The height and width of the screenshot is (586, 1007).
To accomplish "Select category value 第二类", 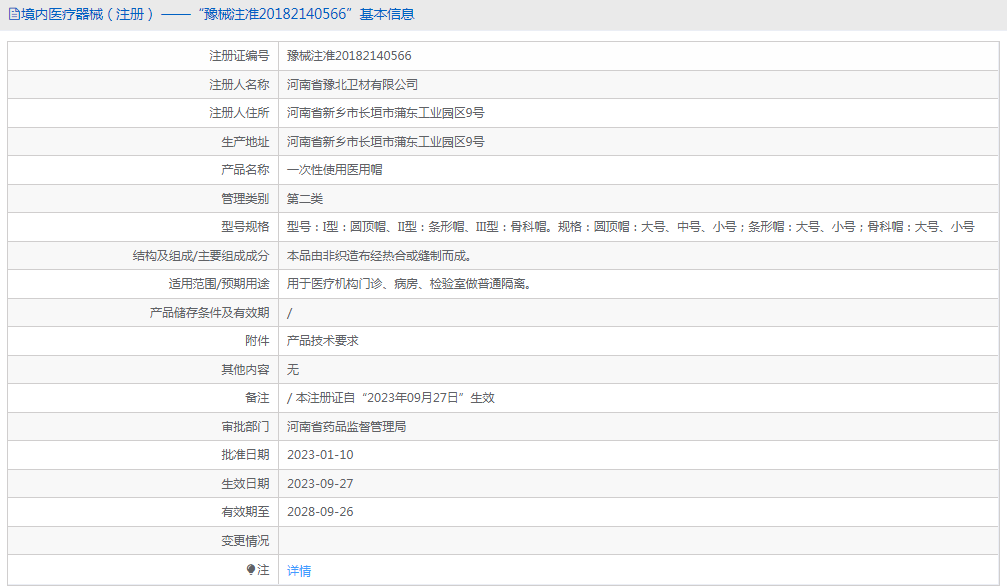I will point(304,199).
